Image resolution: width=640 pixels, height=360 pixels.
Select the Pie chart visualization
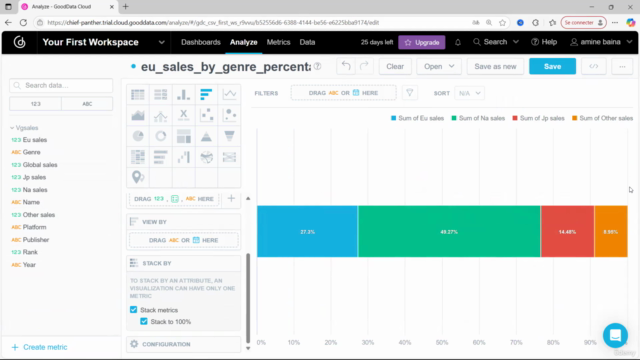(x=138, y=136)
